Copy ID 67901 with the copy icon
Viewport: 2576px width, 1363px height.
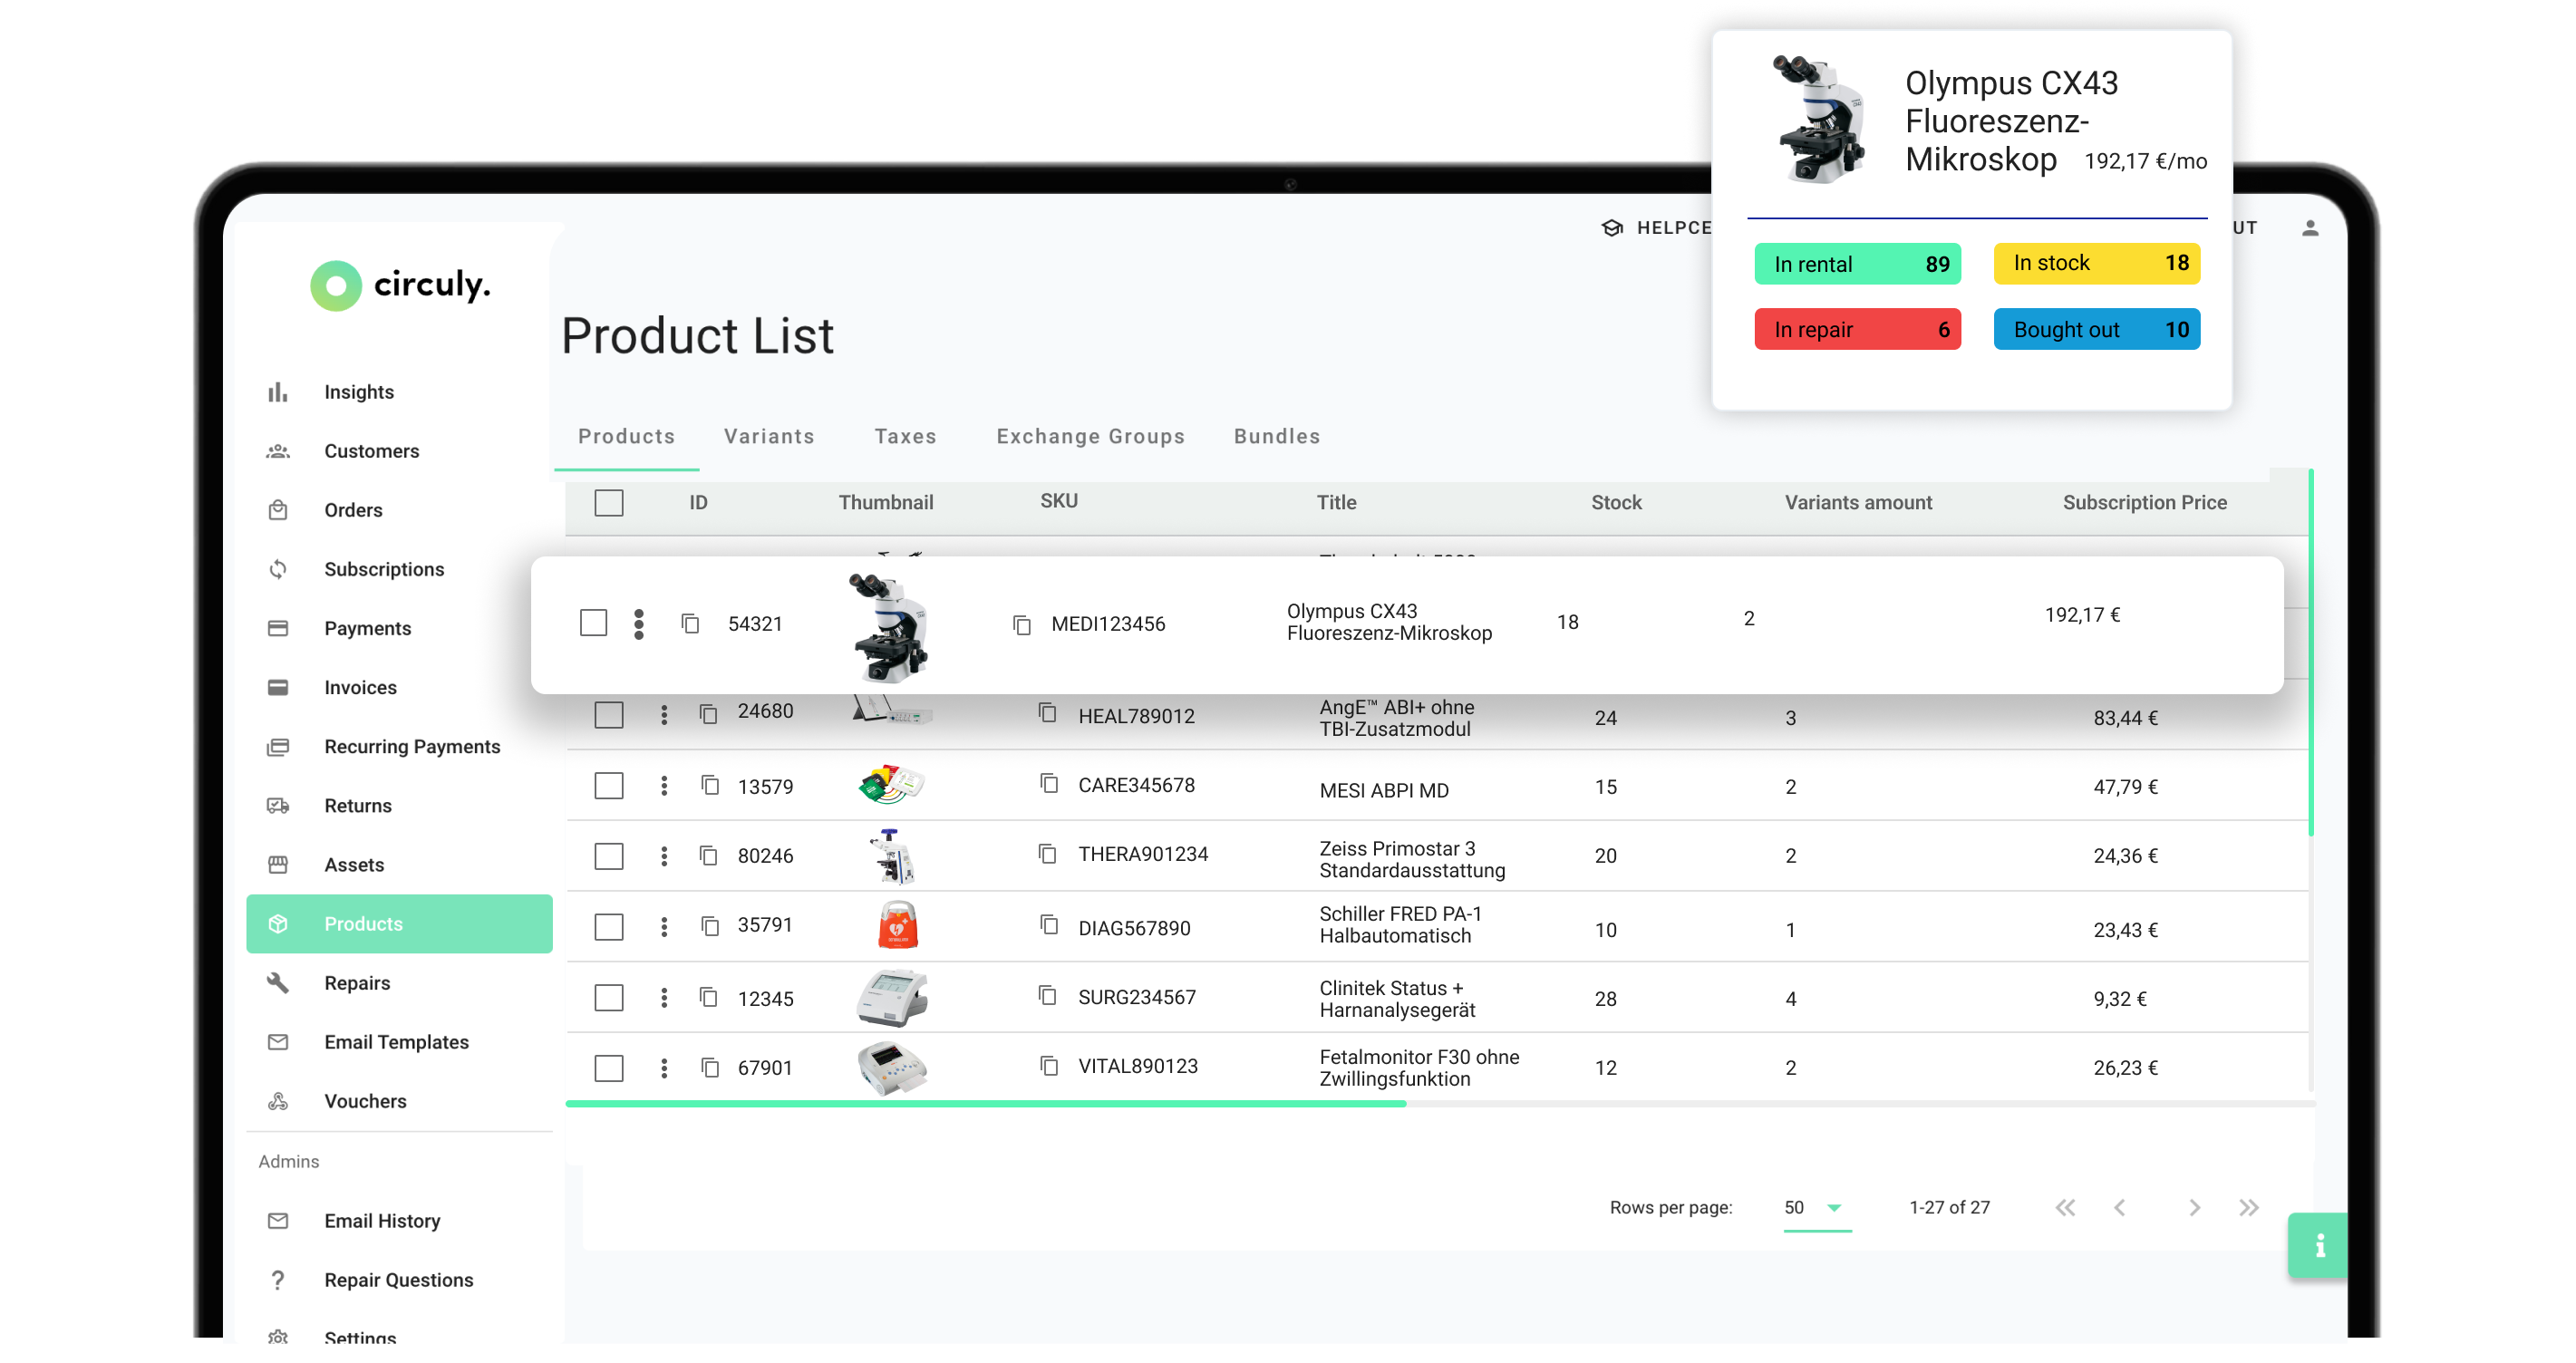[710, 1067]
